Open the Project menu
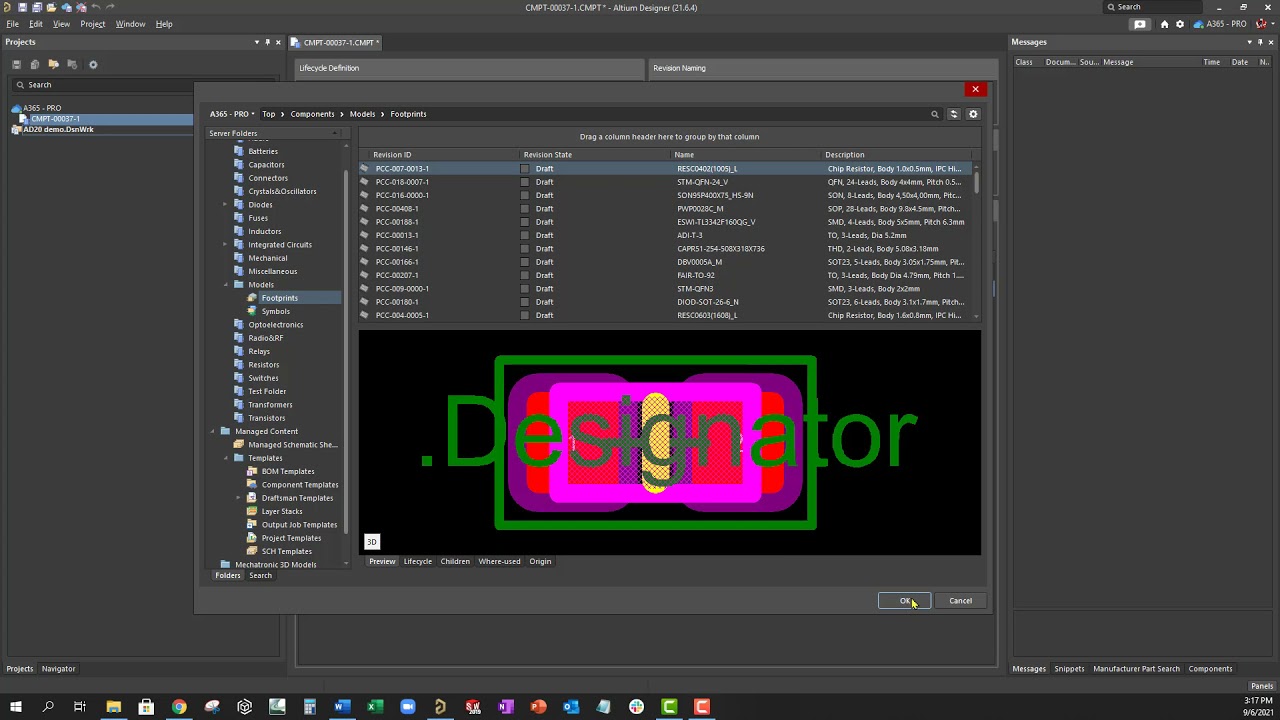Screen dimensions: 1280x720 pos(92,24)
